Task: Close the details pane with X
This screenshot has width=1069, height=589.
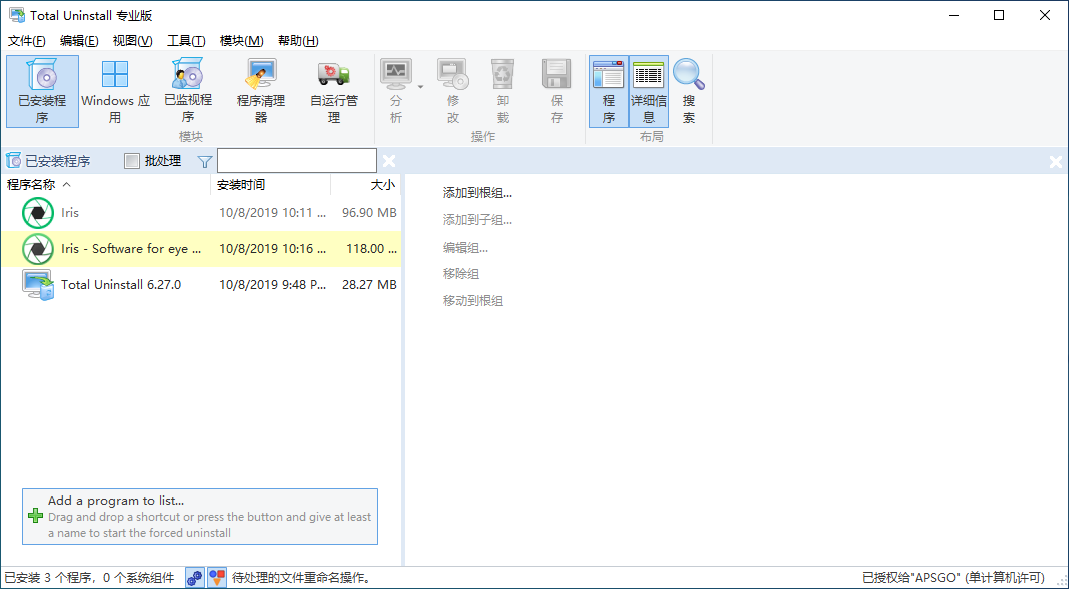Action: pyautogui.click(x=1055, y=162)
